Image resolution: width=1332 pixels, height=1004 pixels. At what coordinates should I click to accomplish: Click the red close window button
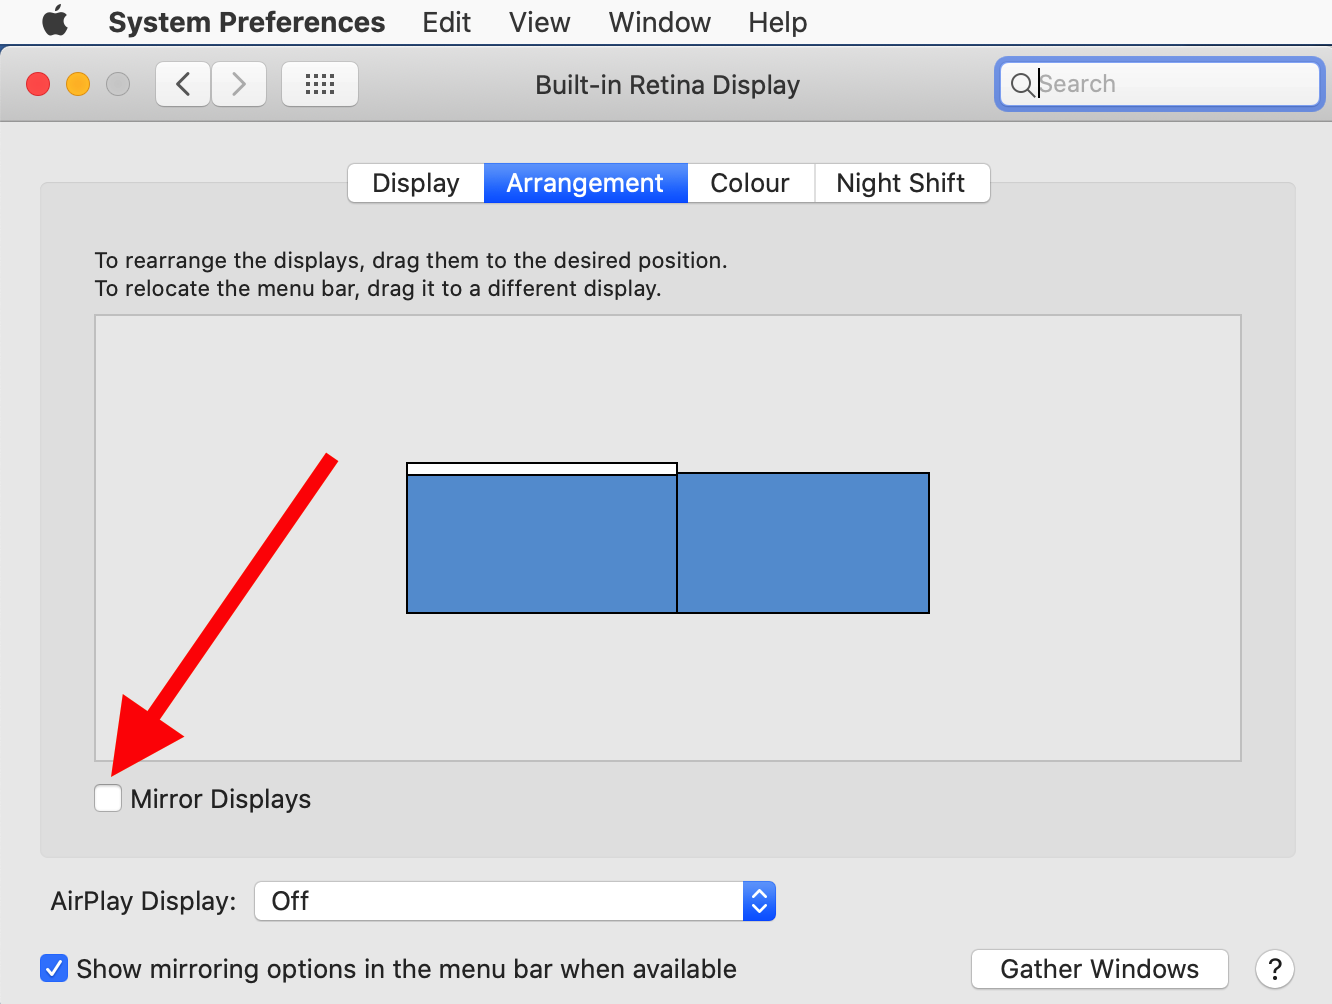(x=38, y=84)
